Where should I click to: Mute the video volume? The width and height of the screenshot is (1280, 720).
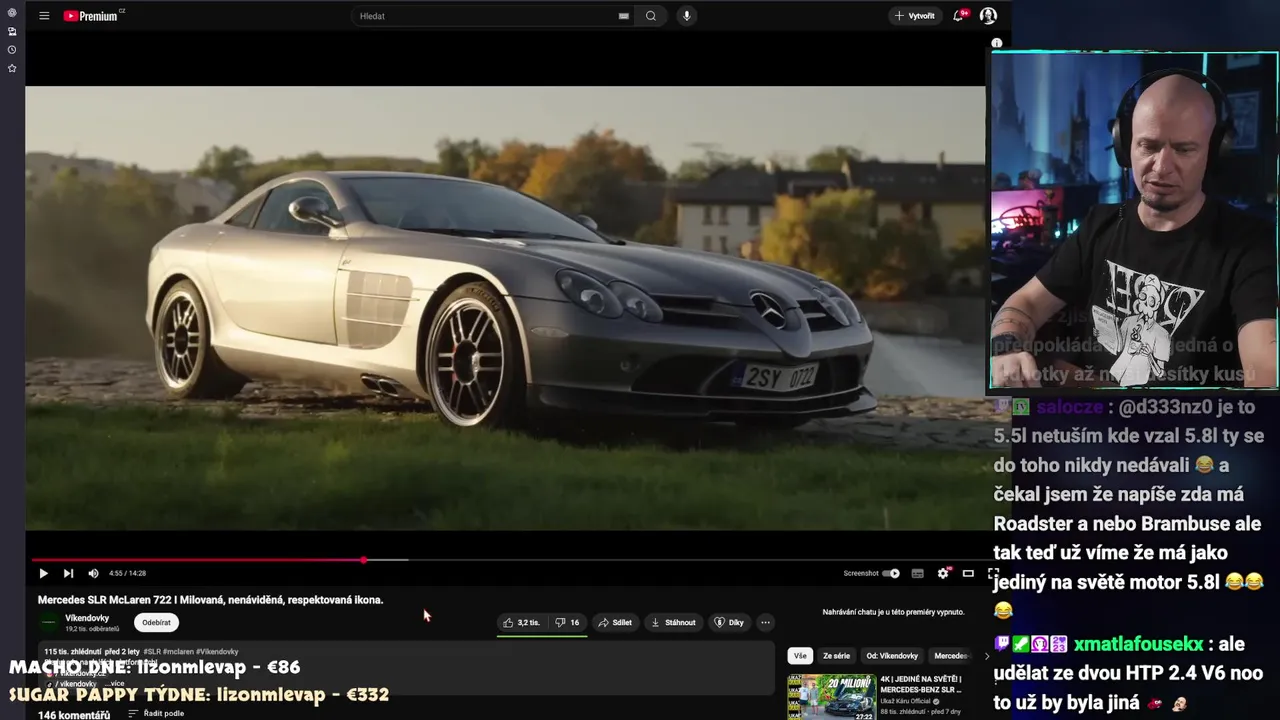click(93, 573)
